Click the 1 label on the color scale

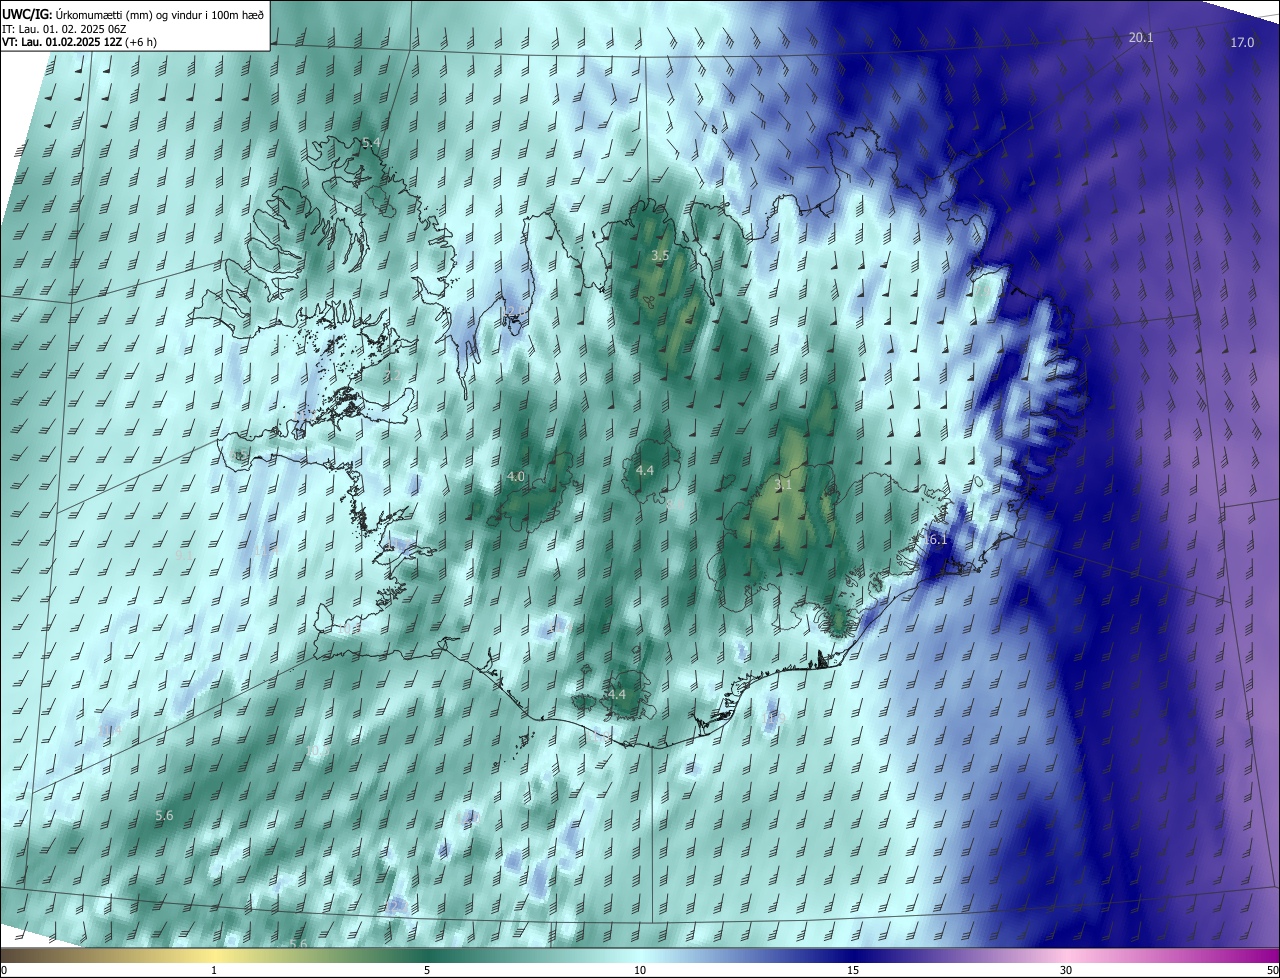point(214,971)
